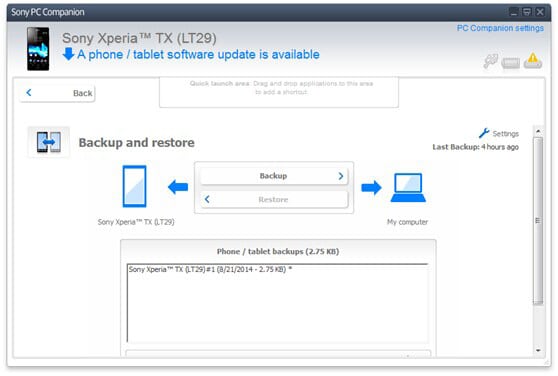
Task: Click the left-pointing blue arrow icon
Action: 178,187
